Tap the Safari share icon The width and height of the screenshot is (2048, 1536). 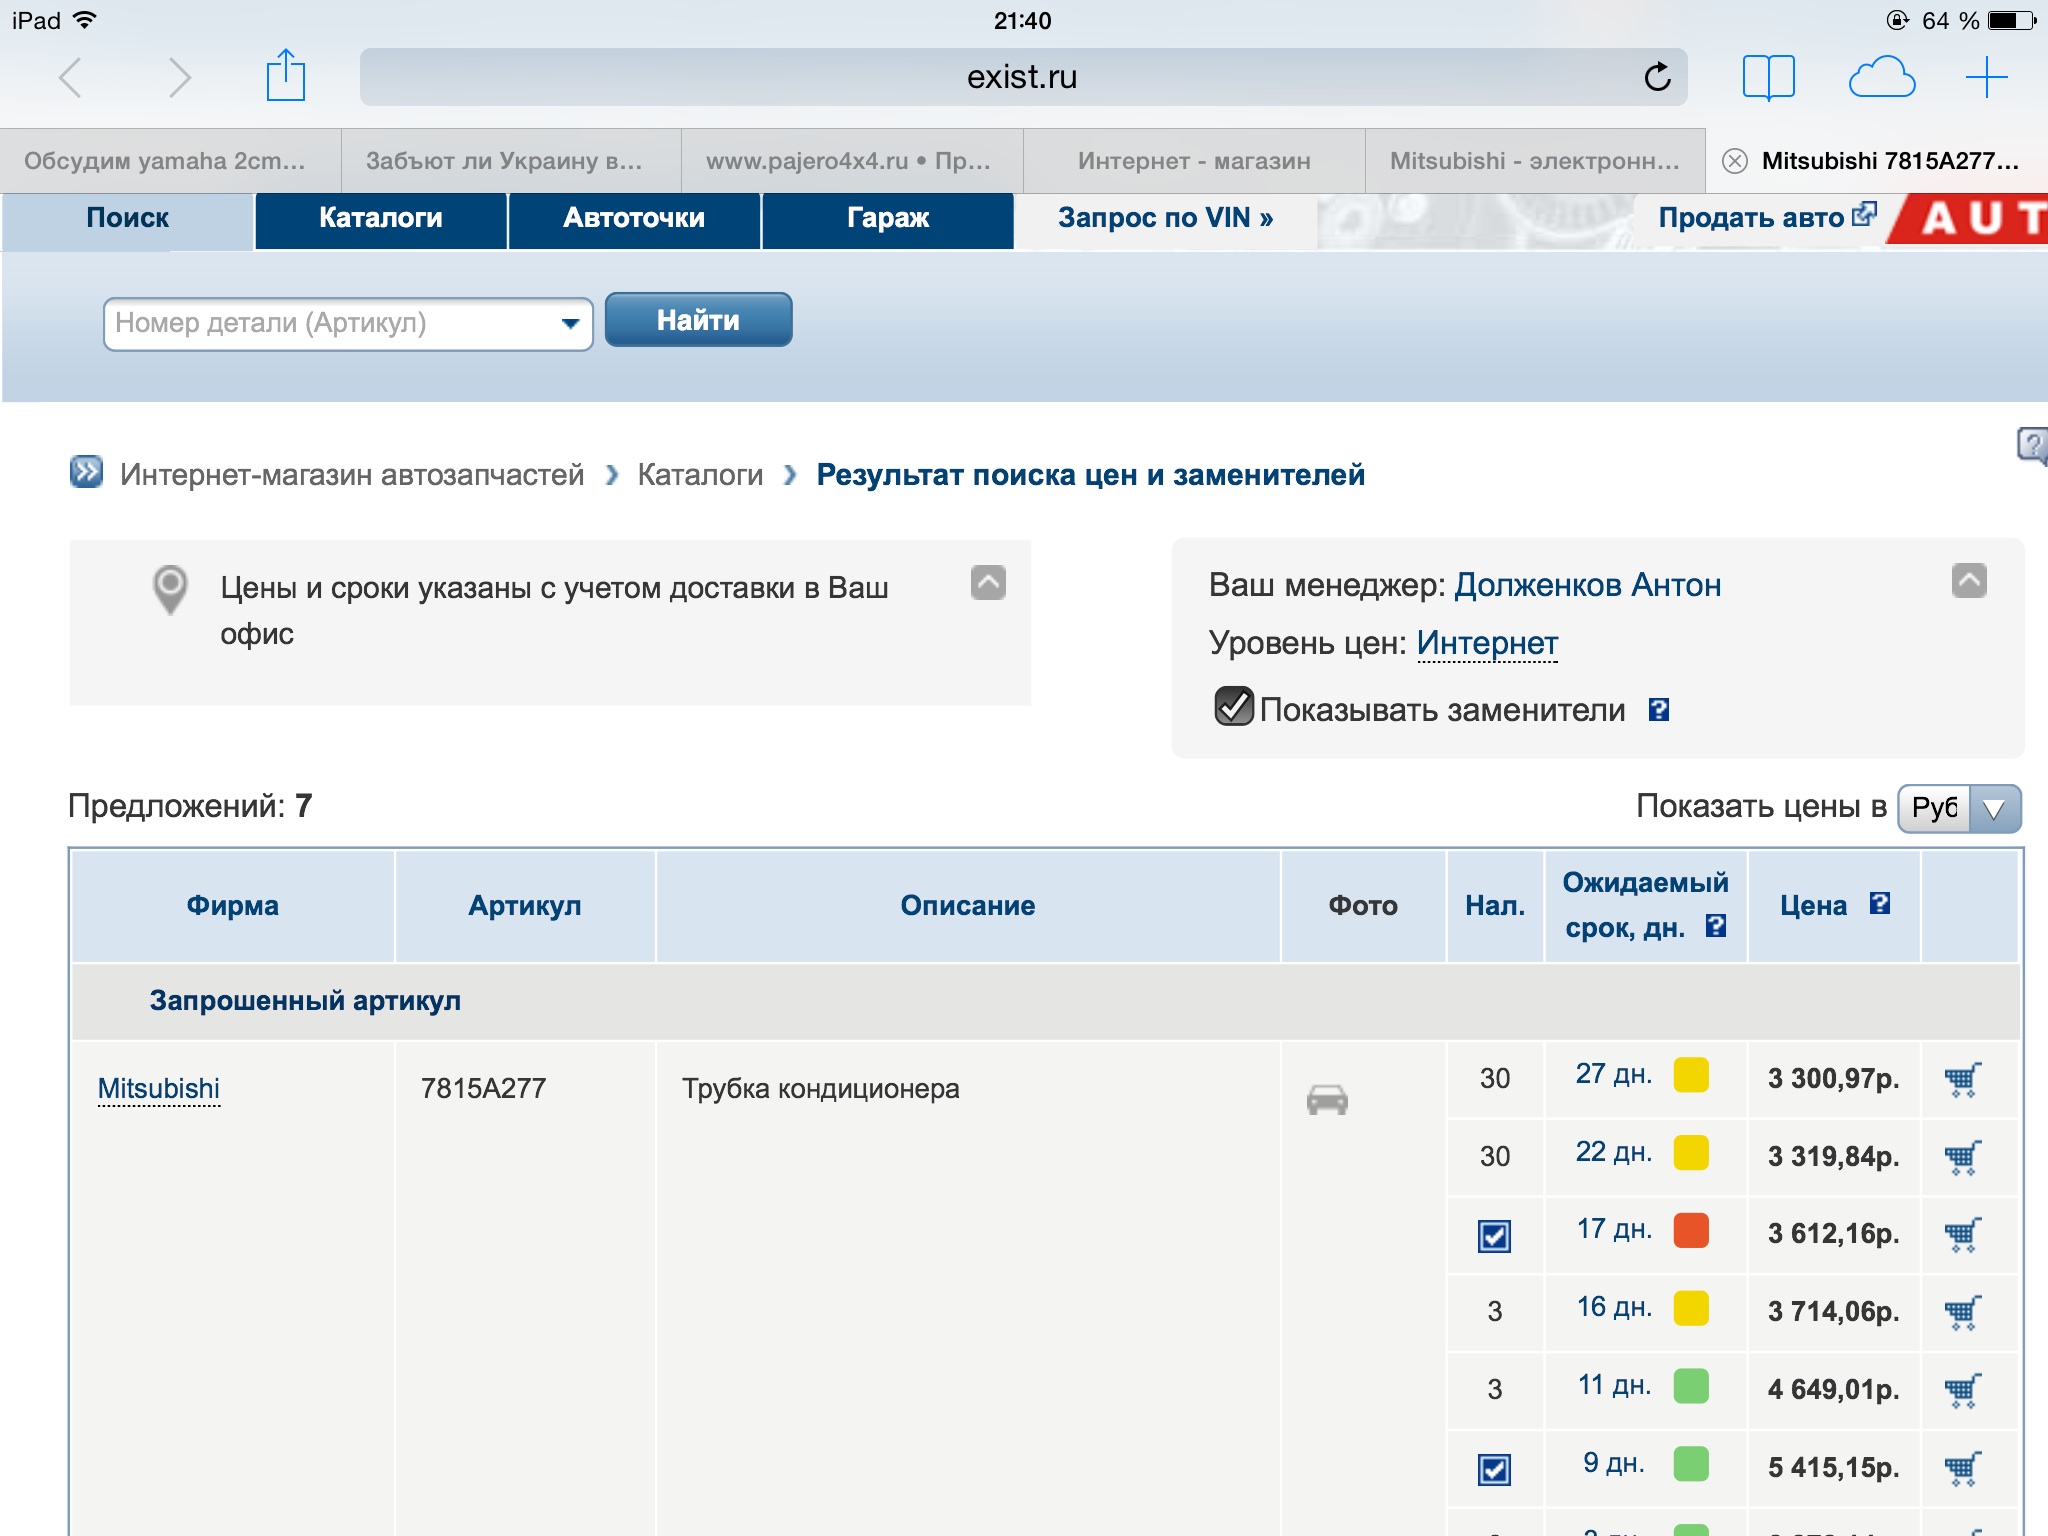coord(285,76)
